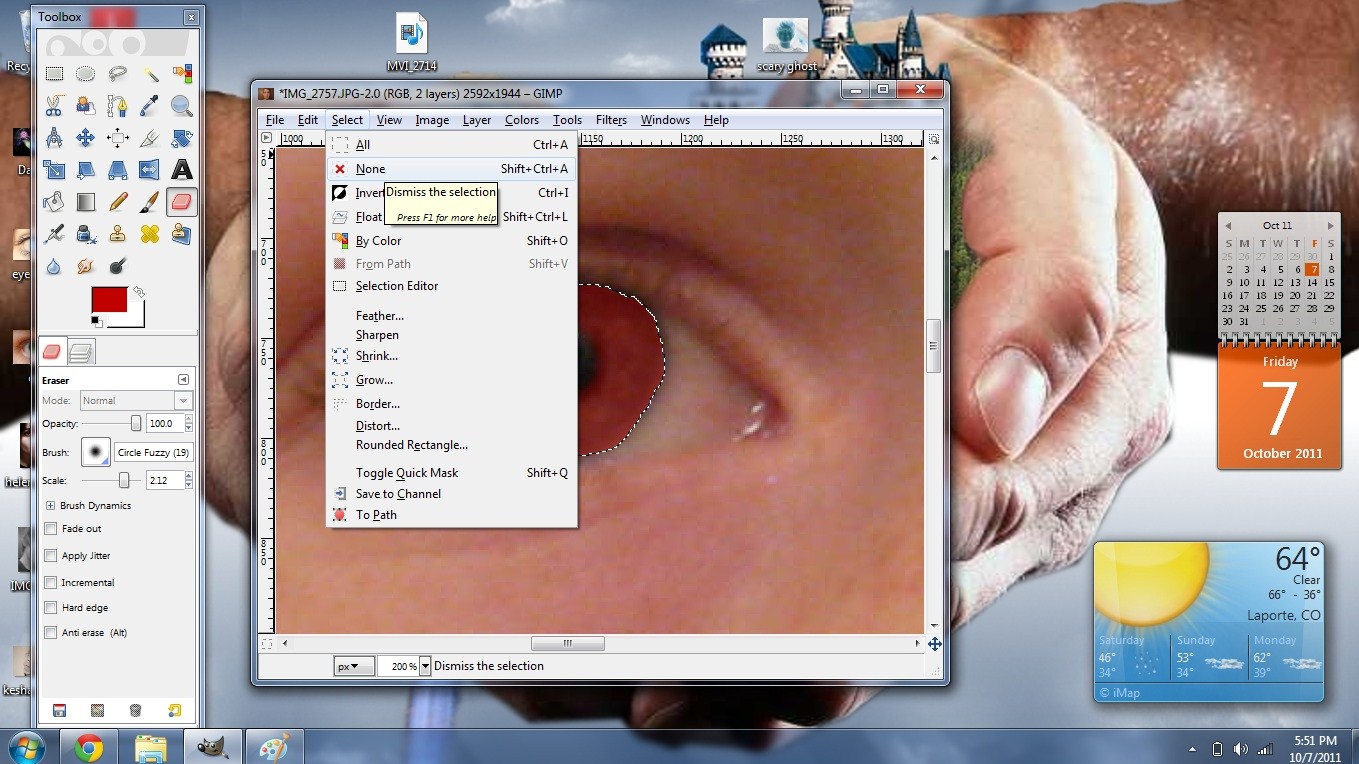
Task: Open the tool options panel menu arrow
Action: [183, 380]
